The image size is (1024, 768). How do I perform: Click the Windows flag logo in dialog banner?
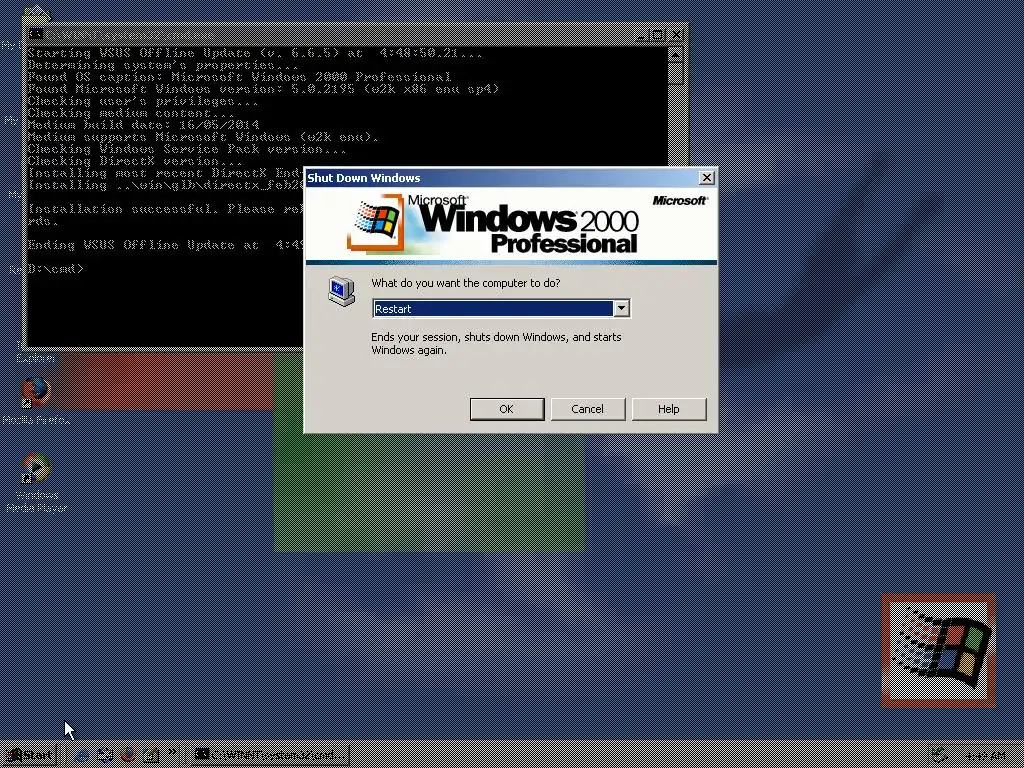376,222
